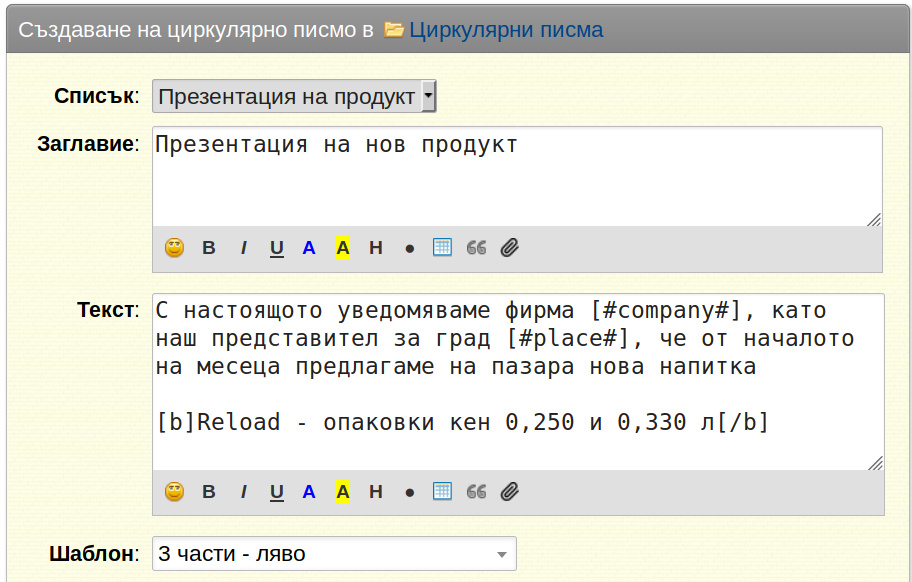Grab the Заглавие text area resize handle
Image resolution: width=912 pixels, height=582 pixels.
click(874, 219)
